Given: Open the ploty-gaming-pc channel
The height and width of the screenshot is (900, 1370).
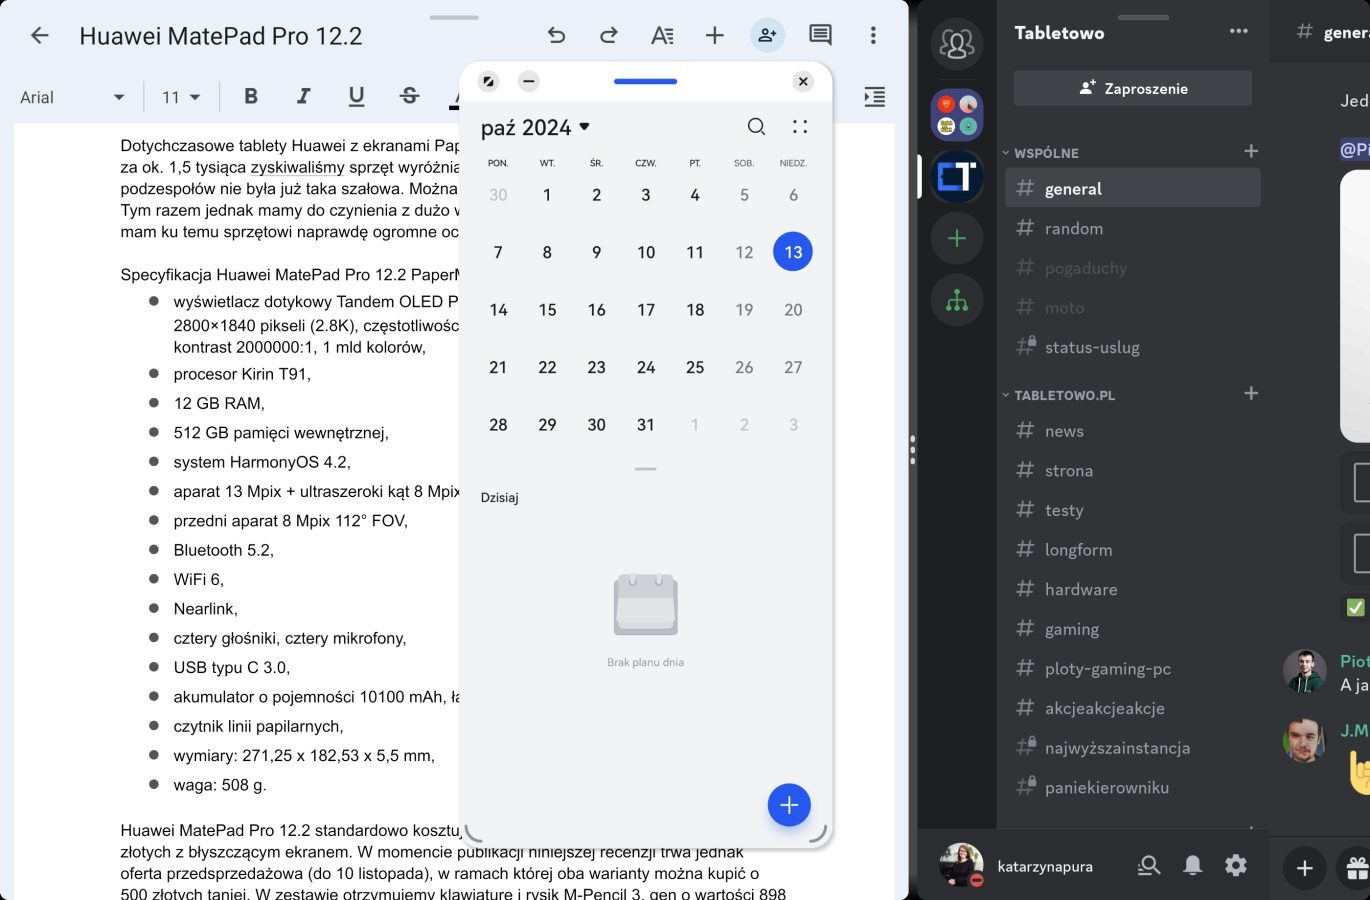Looking at the screenshot, I should (1133, 669).
